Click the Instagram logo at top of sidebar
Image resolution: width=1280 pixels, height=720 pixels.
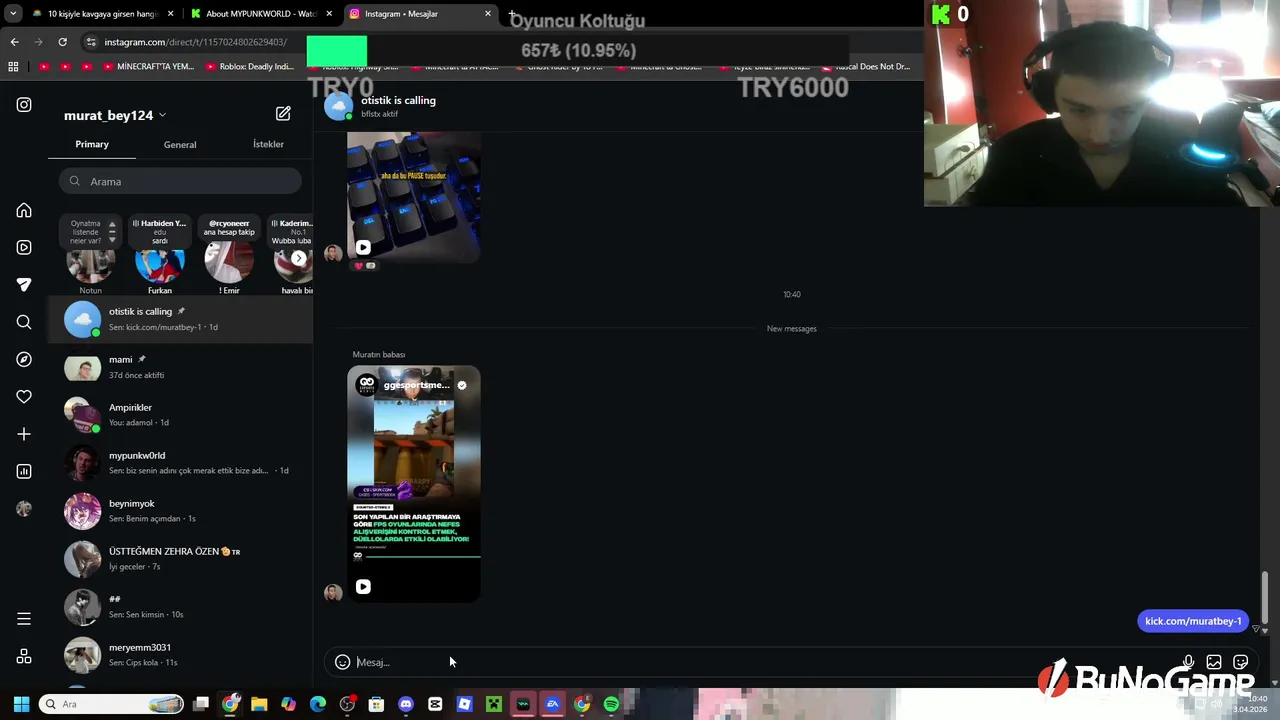(24, 105)
